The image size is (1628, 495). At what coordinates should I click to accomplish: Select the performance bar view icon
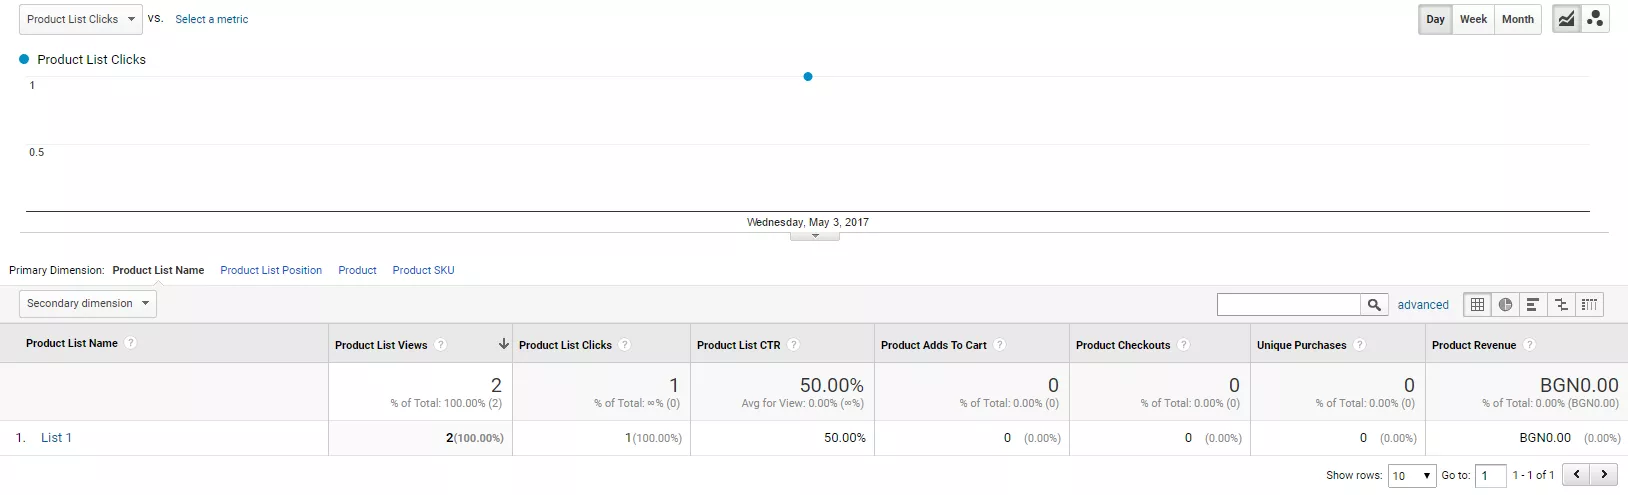click(1533, 305)
